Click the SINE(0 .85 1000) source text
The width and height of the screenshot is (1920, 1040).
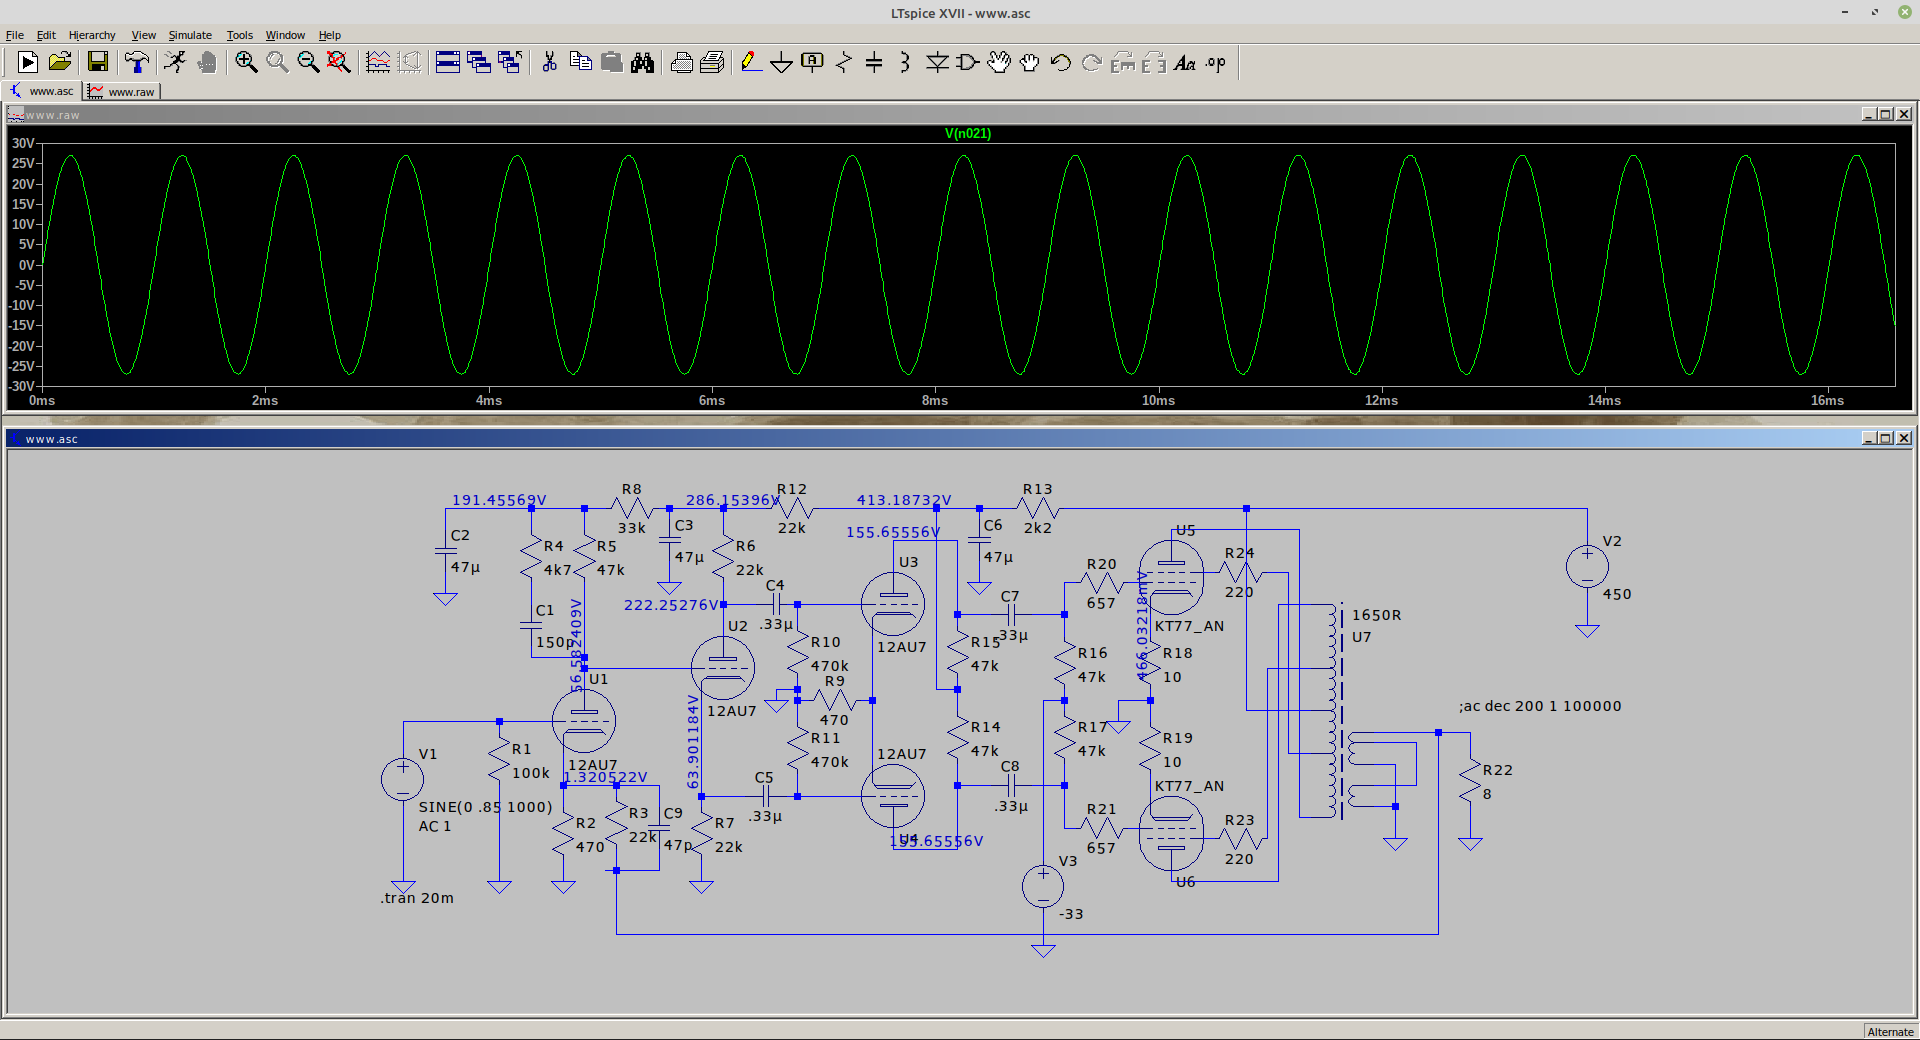coord(485,807)
